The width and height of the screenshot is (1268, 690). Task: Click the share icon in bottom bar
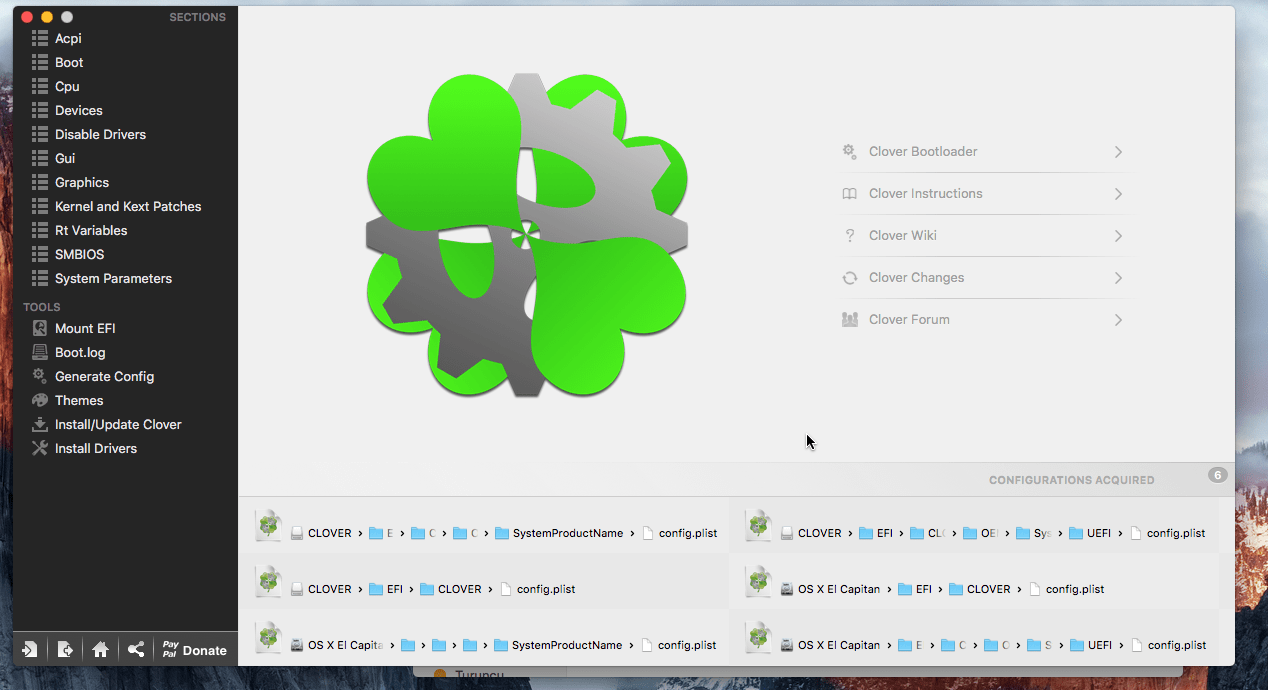click(136, 650)
